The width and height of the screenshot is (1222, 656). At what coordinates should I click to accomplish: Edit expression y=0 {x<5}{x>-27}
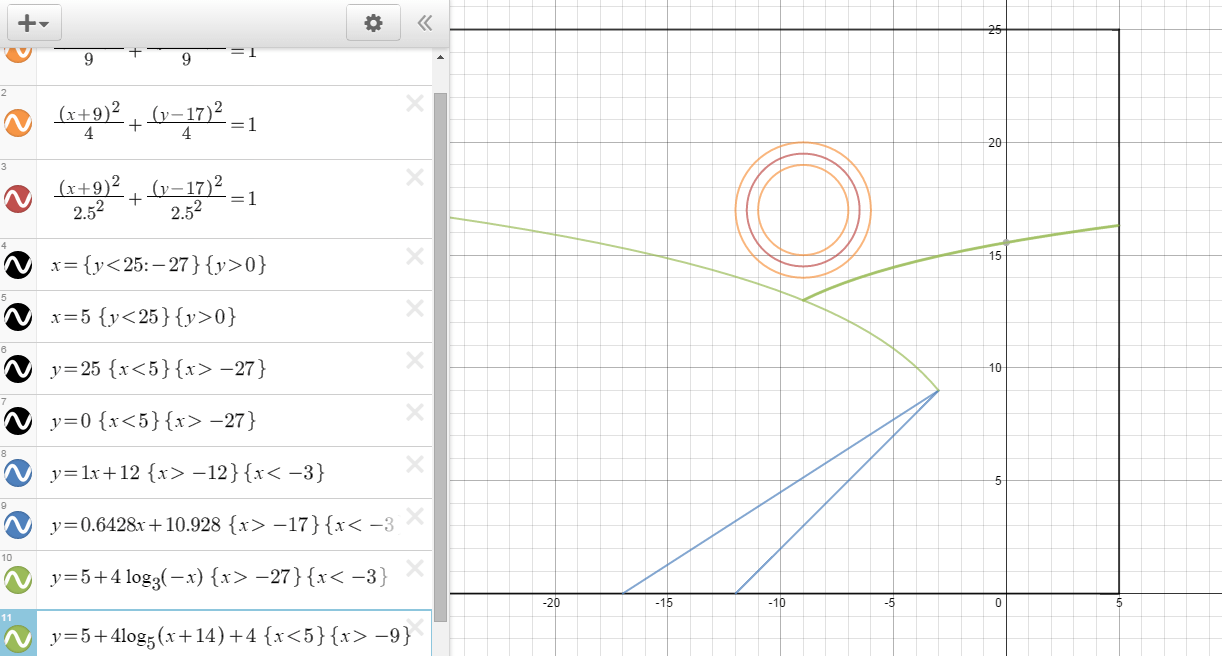tap(153, 421)
